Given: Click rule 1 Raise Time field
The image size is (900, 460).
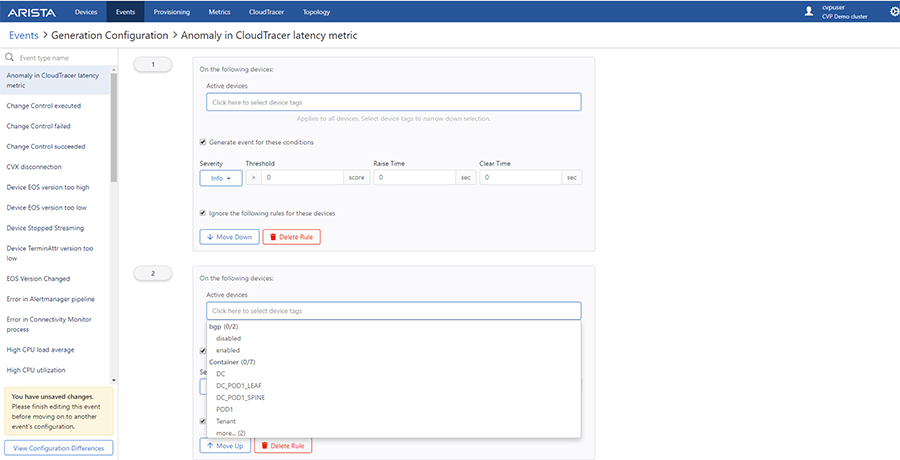Looking at the screenshot, I should click(415, 178).
